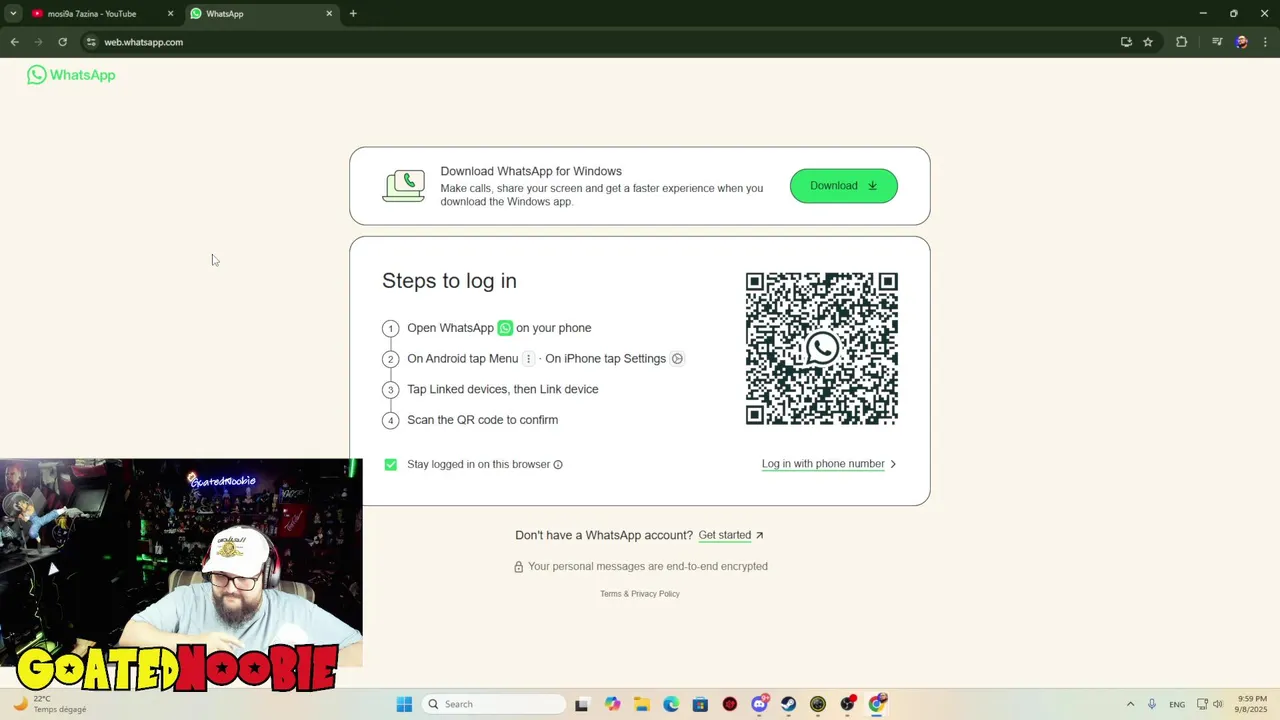Open the Chrome three-dot menu
1280x720 pixels.
click(x=1266, y=42)
